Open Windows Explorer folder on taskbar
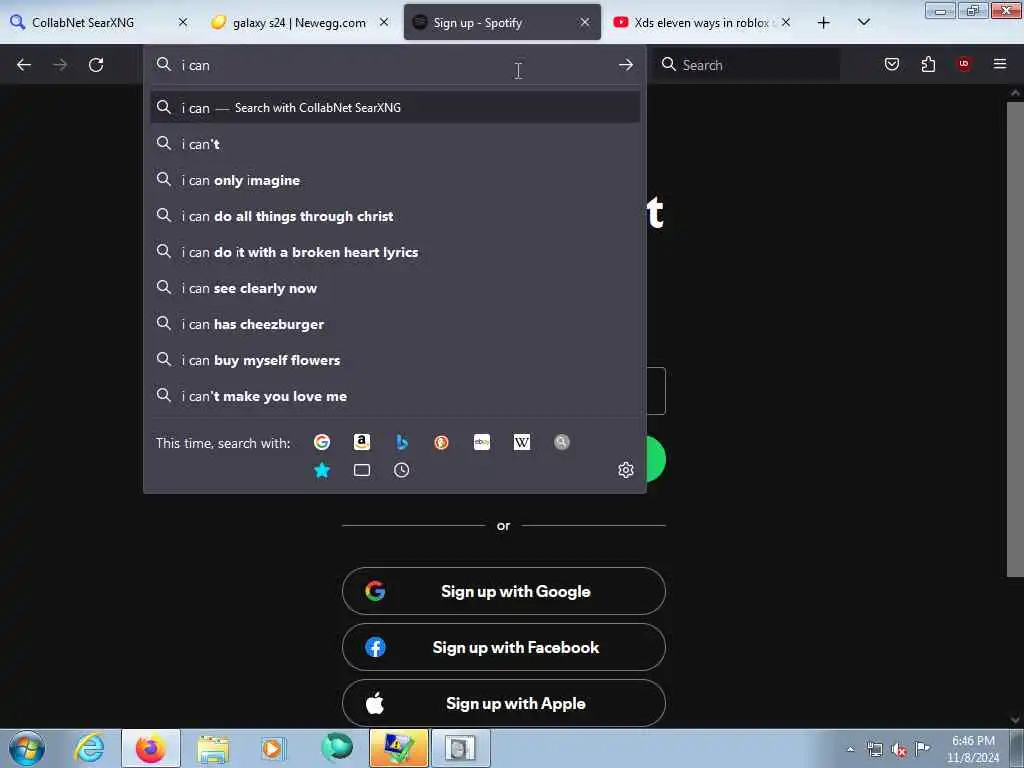 [x=213, y=748]
